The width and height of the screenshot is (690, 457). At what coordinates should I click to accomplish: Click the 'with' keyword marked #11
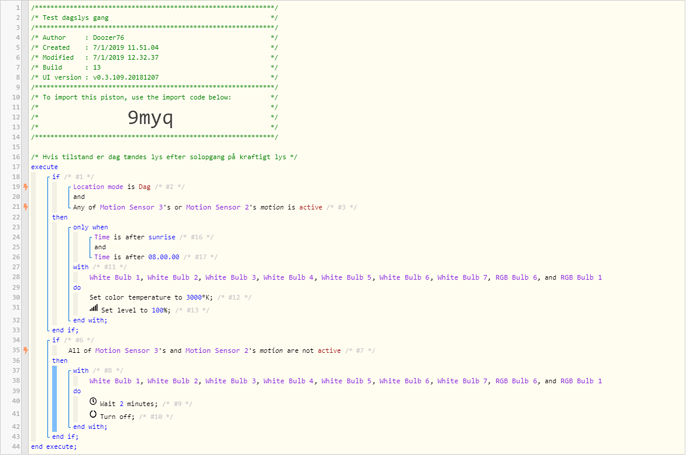click(x=81, y=267)
